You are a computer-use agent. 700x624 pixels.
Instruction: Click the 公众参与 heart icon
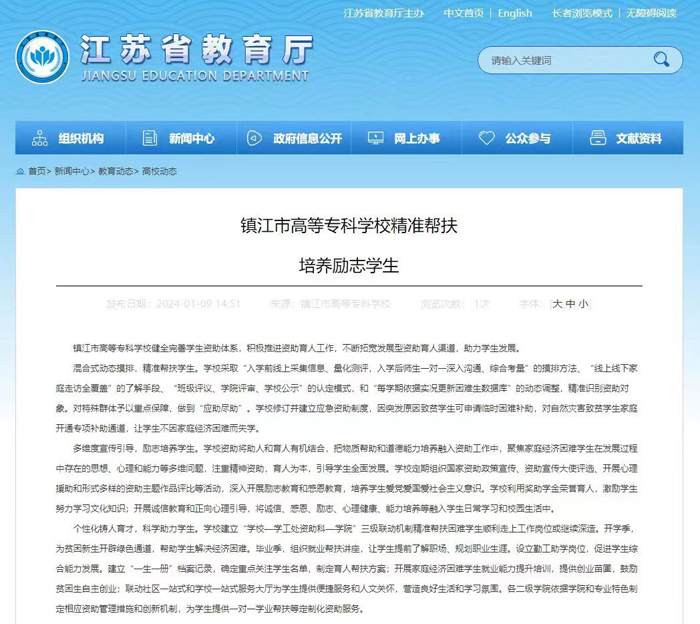coord(487,138)
